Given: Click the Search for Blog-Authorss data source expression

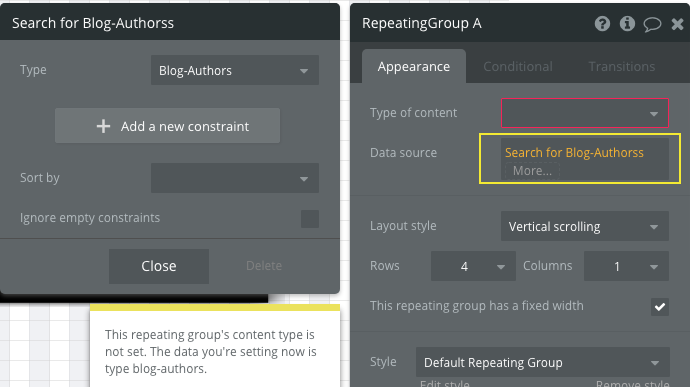Looking at the screenshot, I should coord(574,153).
